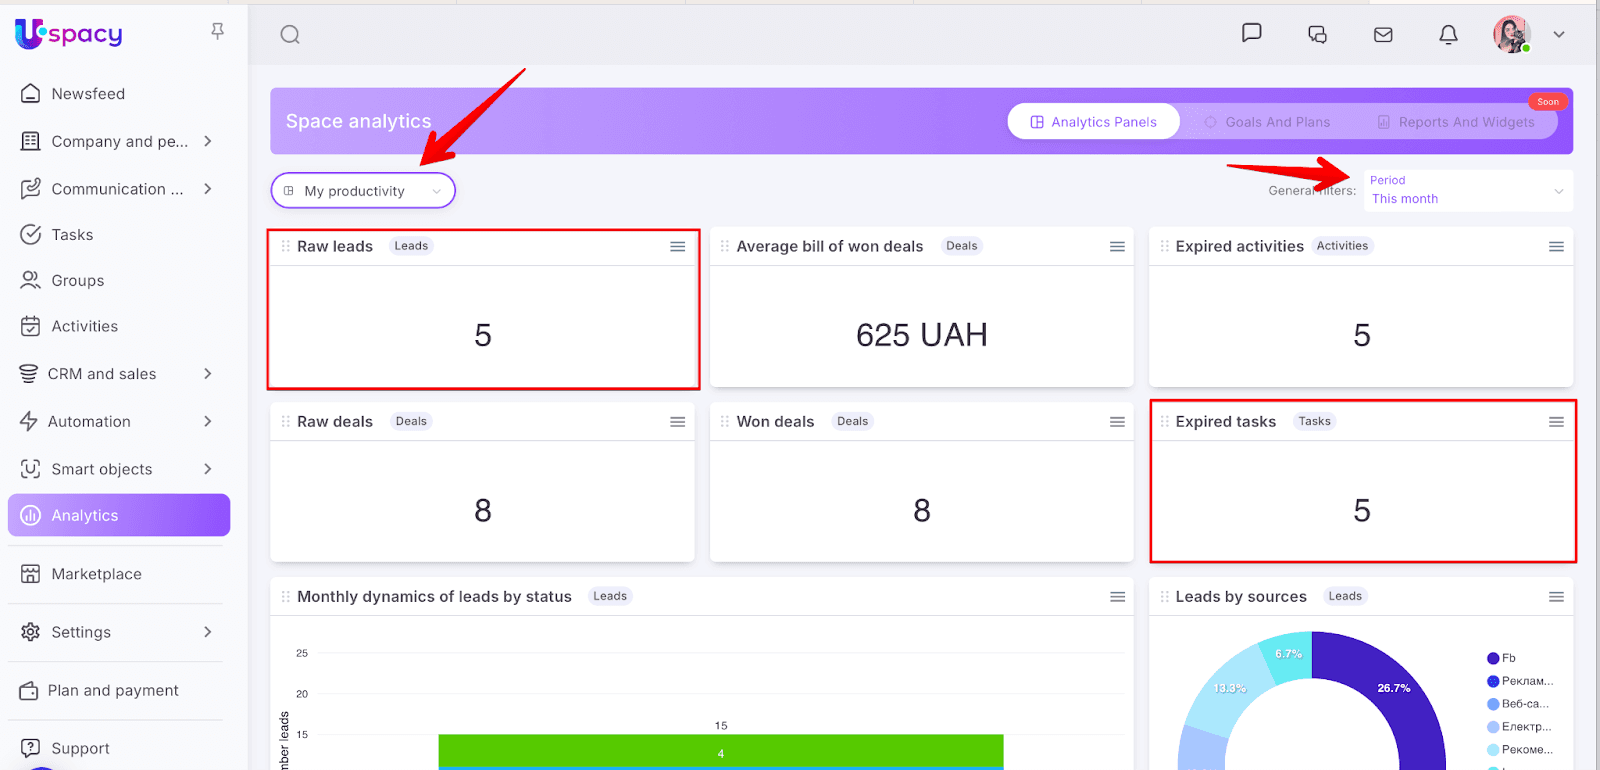Click the Activities tag on Expired activities
Screen dimensions: 1600x770
[x=1342, y=246]
